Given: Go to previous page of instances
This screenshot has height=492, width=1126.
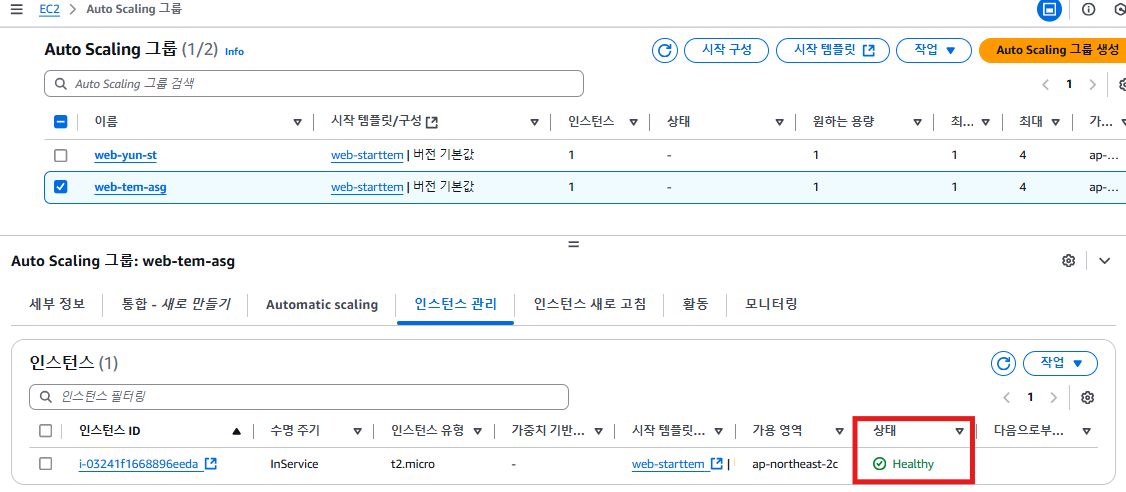Looking at the screenshot, I should tap(1007, 397).
